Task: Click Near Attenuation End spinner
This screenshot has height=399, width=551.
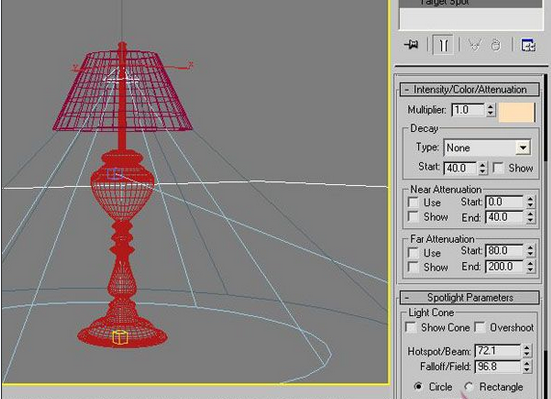Action: (530, 217)
